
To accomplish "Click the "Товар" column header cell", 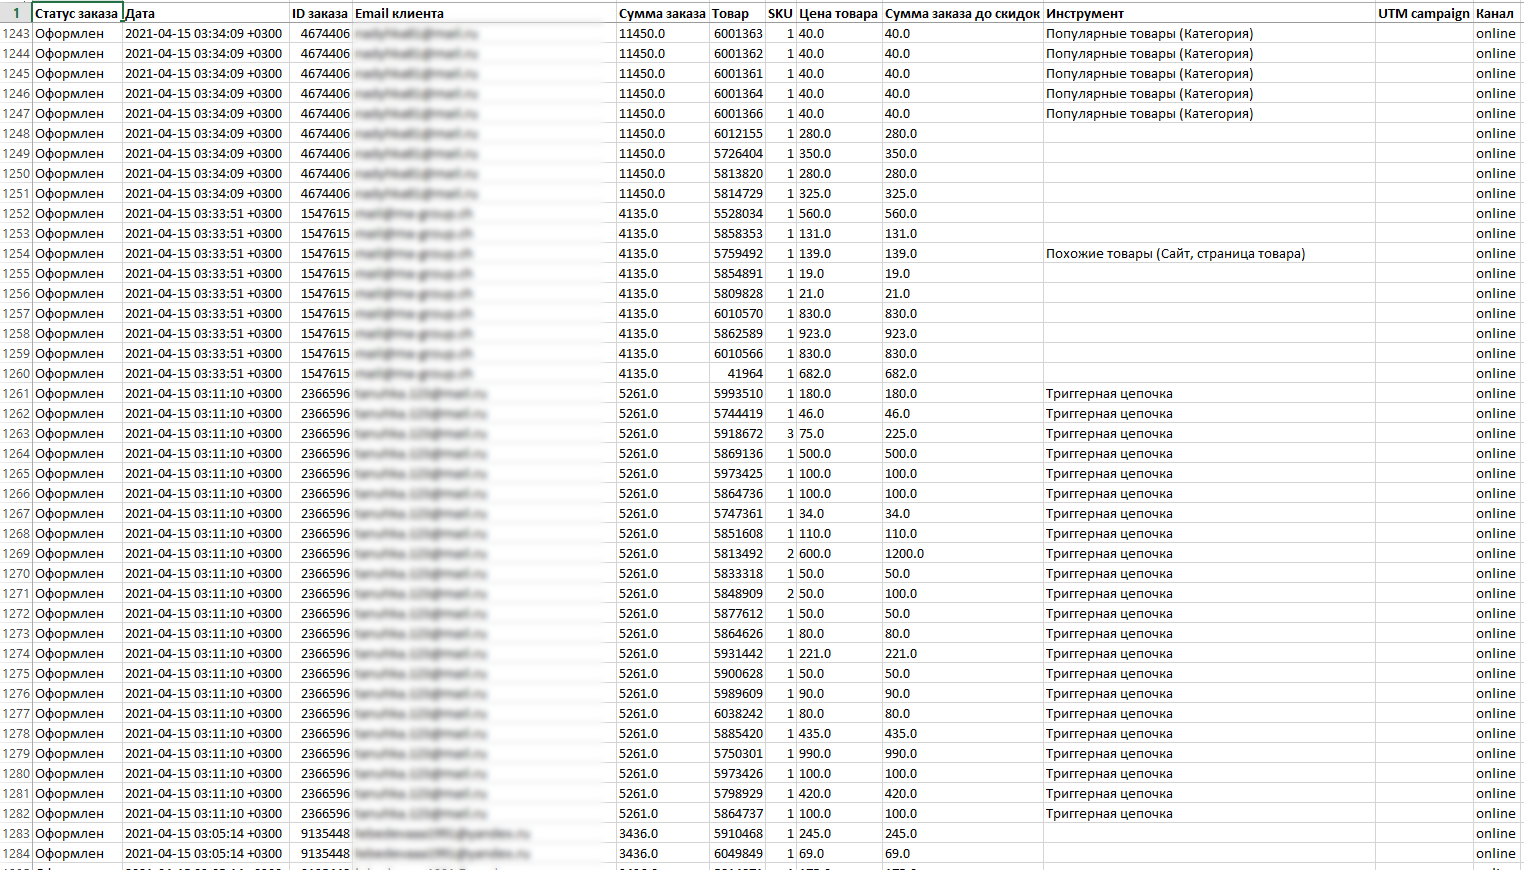I will pos(737,13).
